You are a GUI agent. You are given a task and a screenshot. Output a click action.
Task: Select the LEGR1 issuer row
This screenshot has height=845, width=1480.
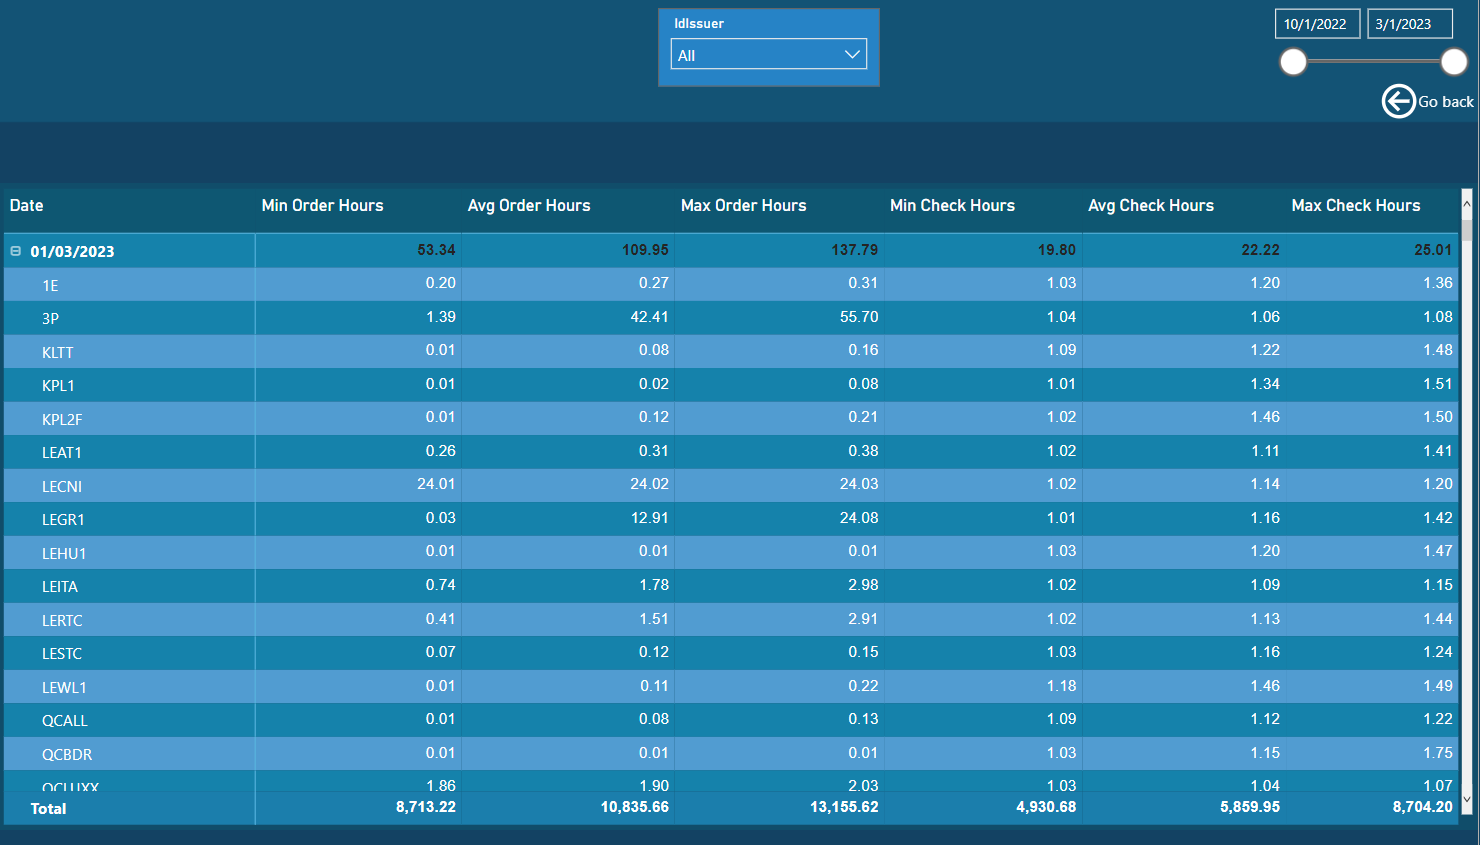pos(730,519)
